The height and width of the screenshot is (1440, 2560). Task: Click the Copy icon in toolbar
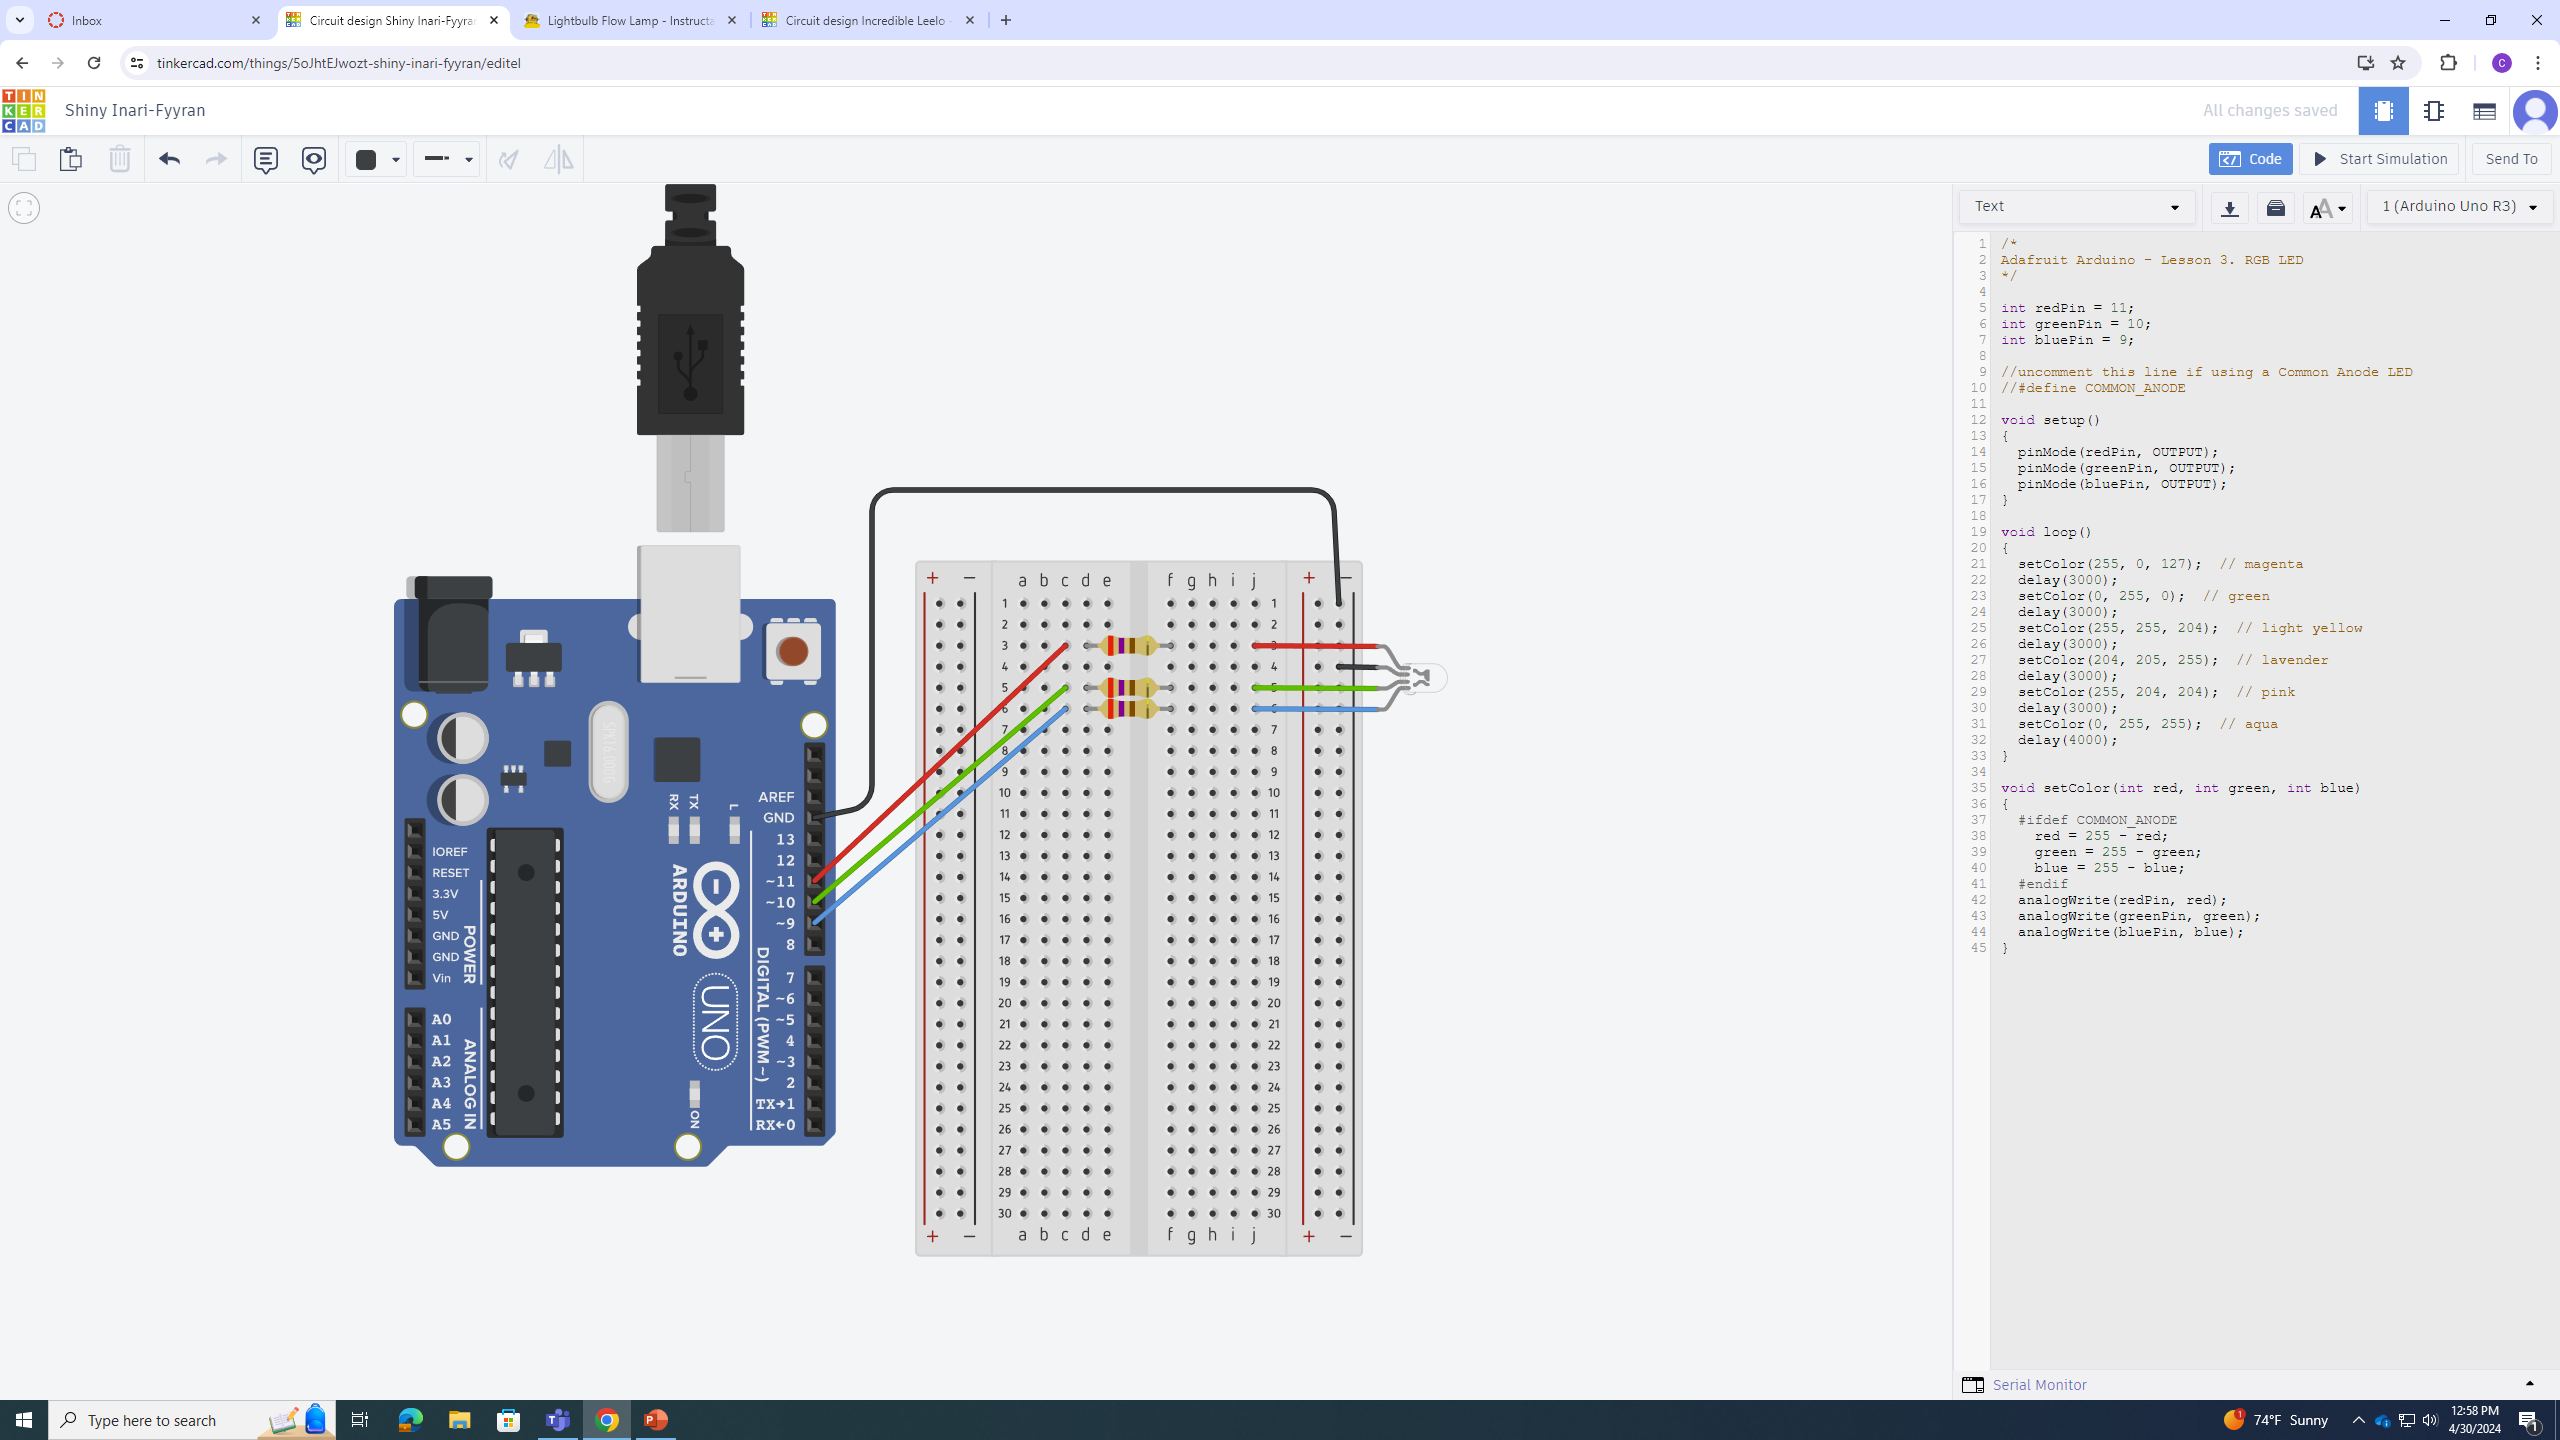point(24,159)
